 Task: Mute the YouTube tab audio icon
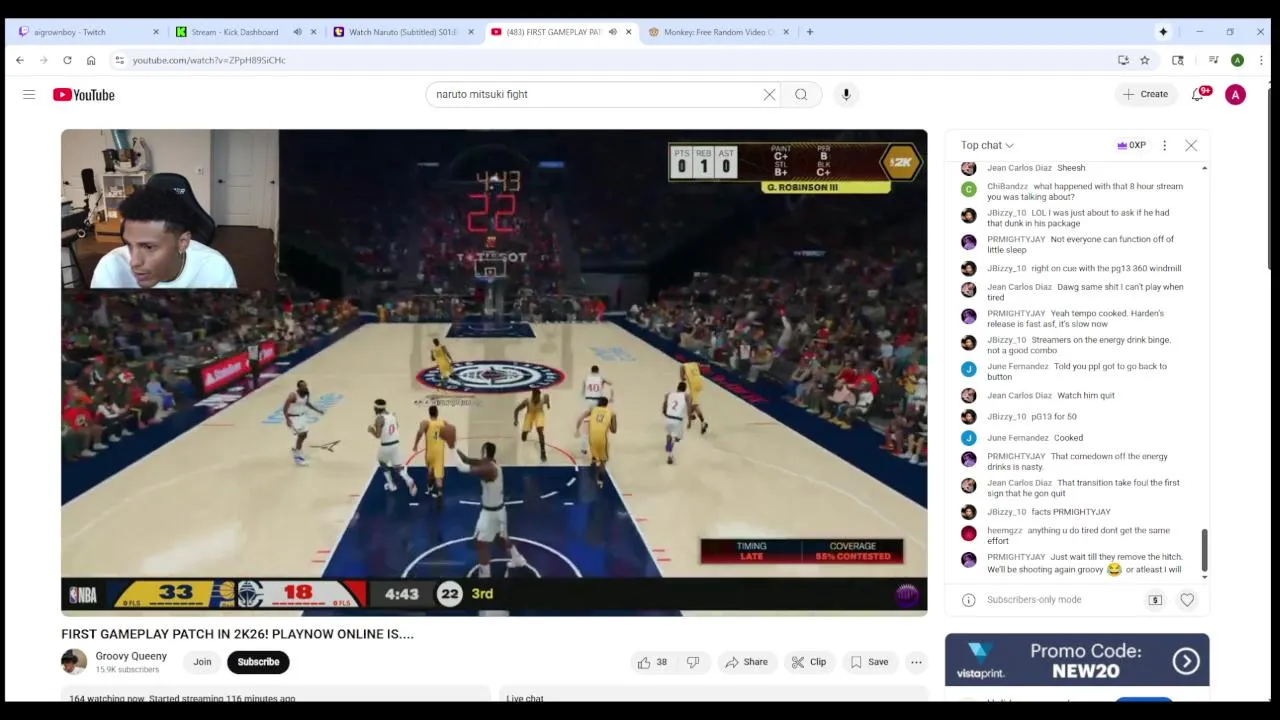click(x=612, y=32)
